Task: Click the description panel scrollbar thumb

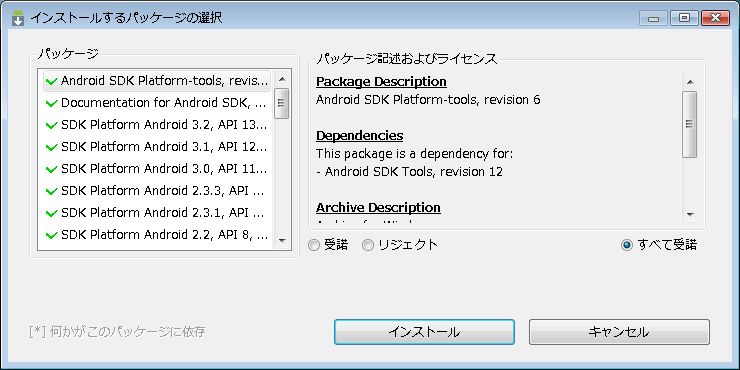Action: coord(690,124)
